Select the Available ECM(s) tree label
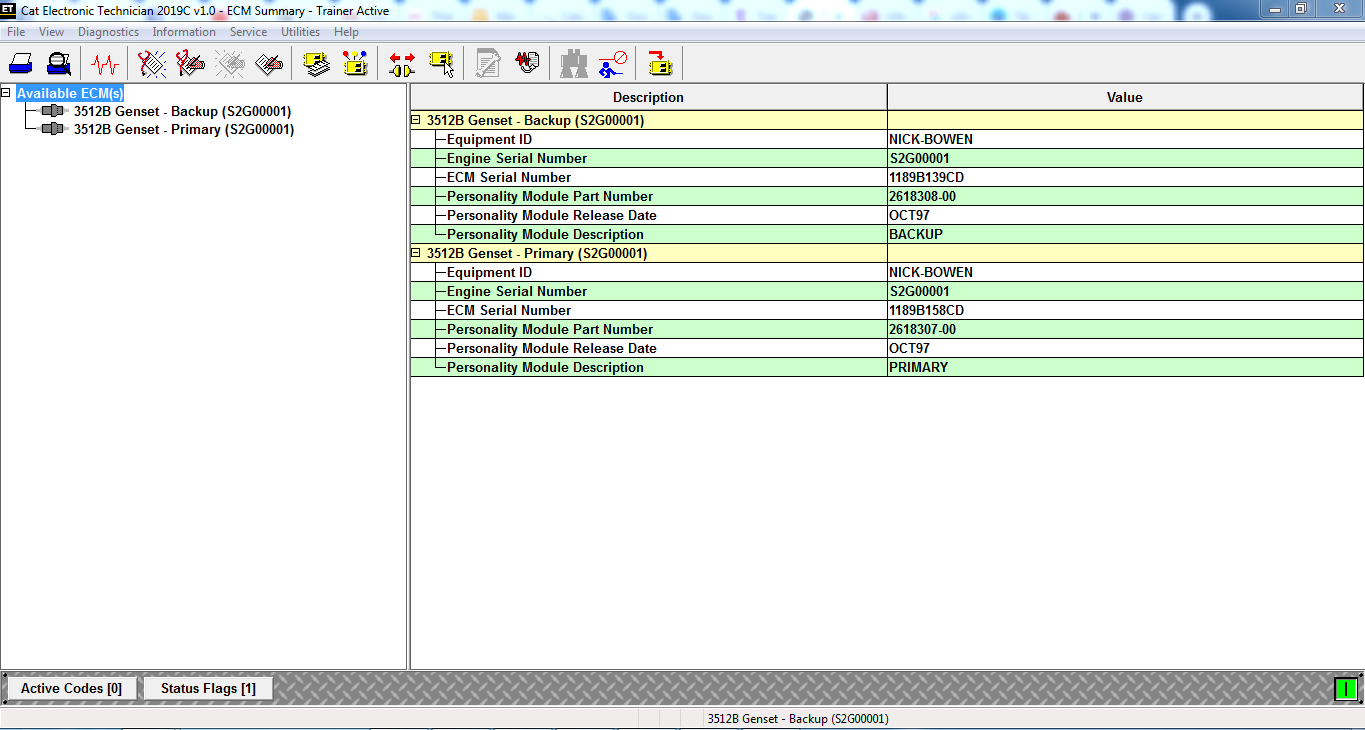This screenshot has height=730, width=1365. (x=70, y=93)
